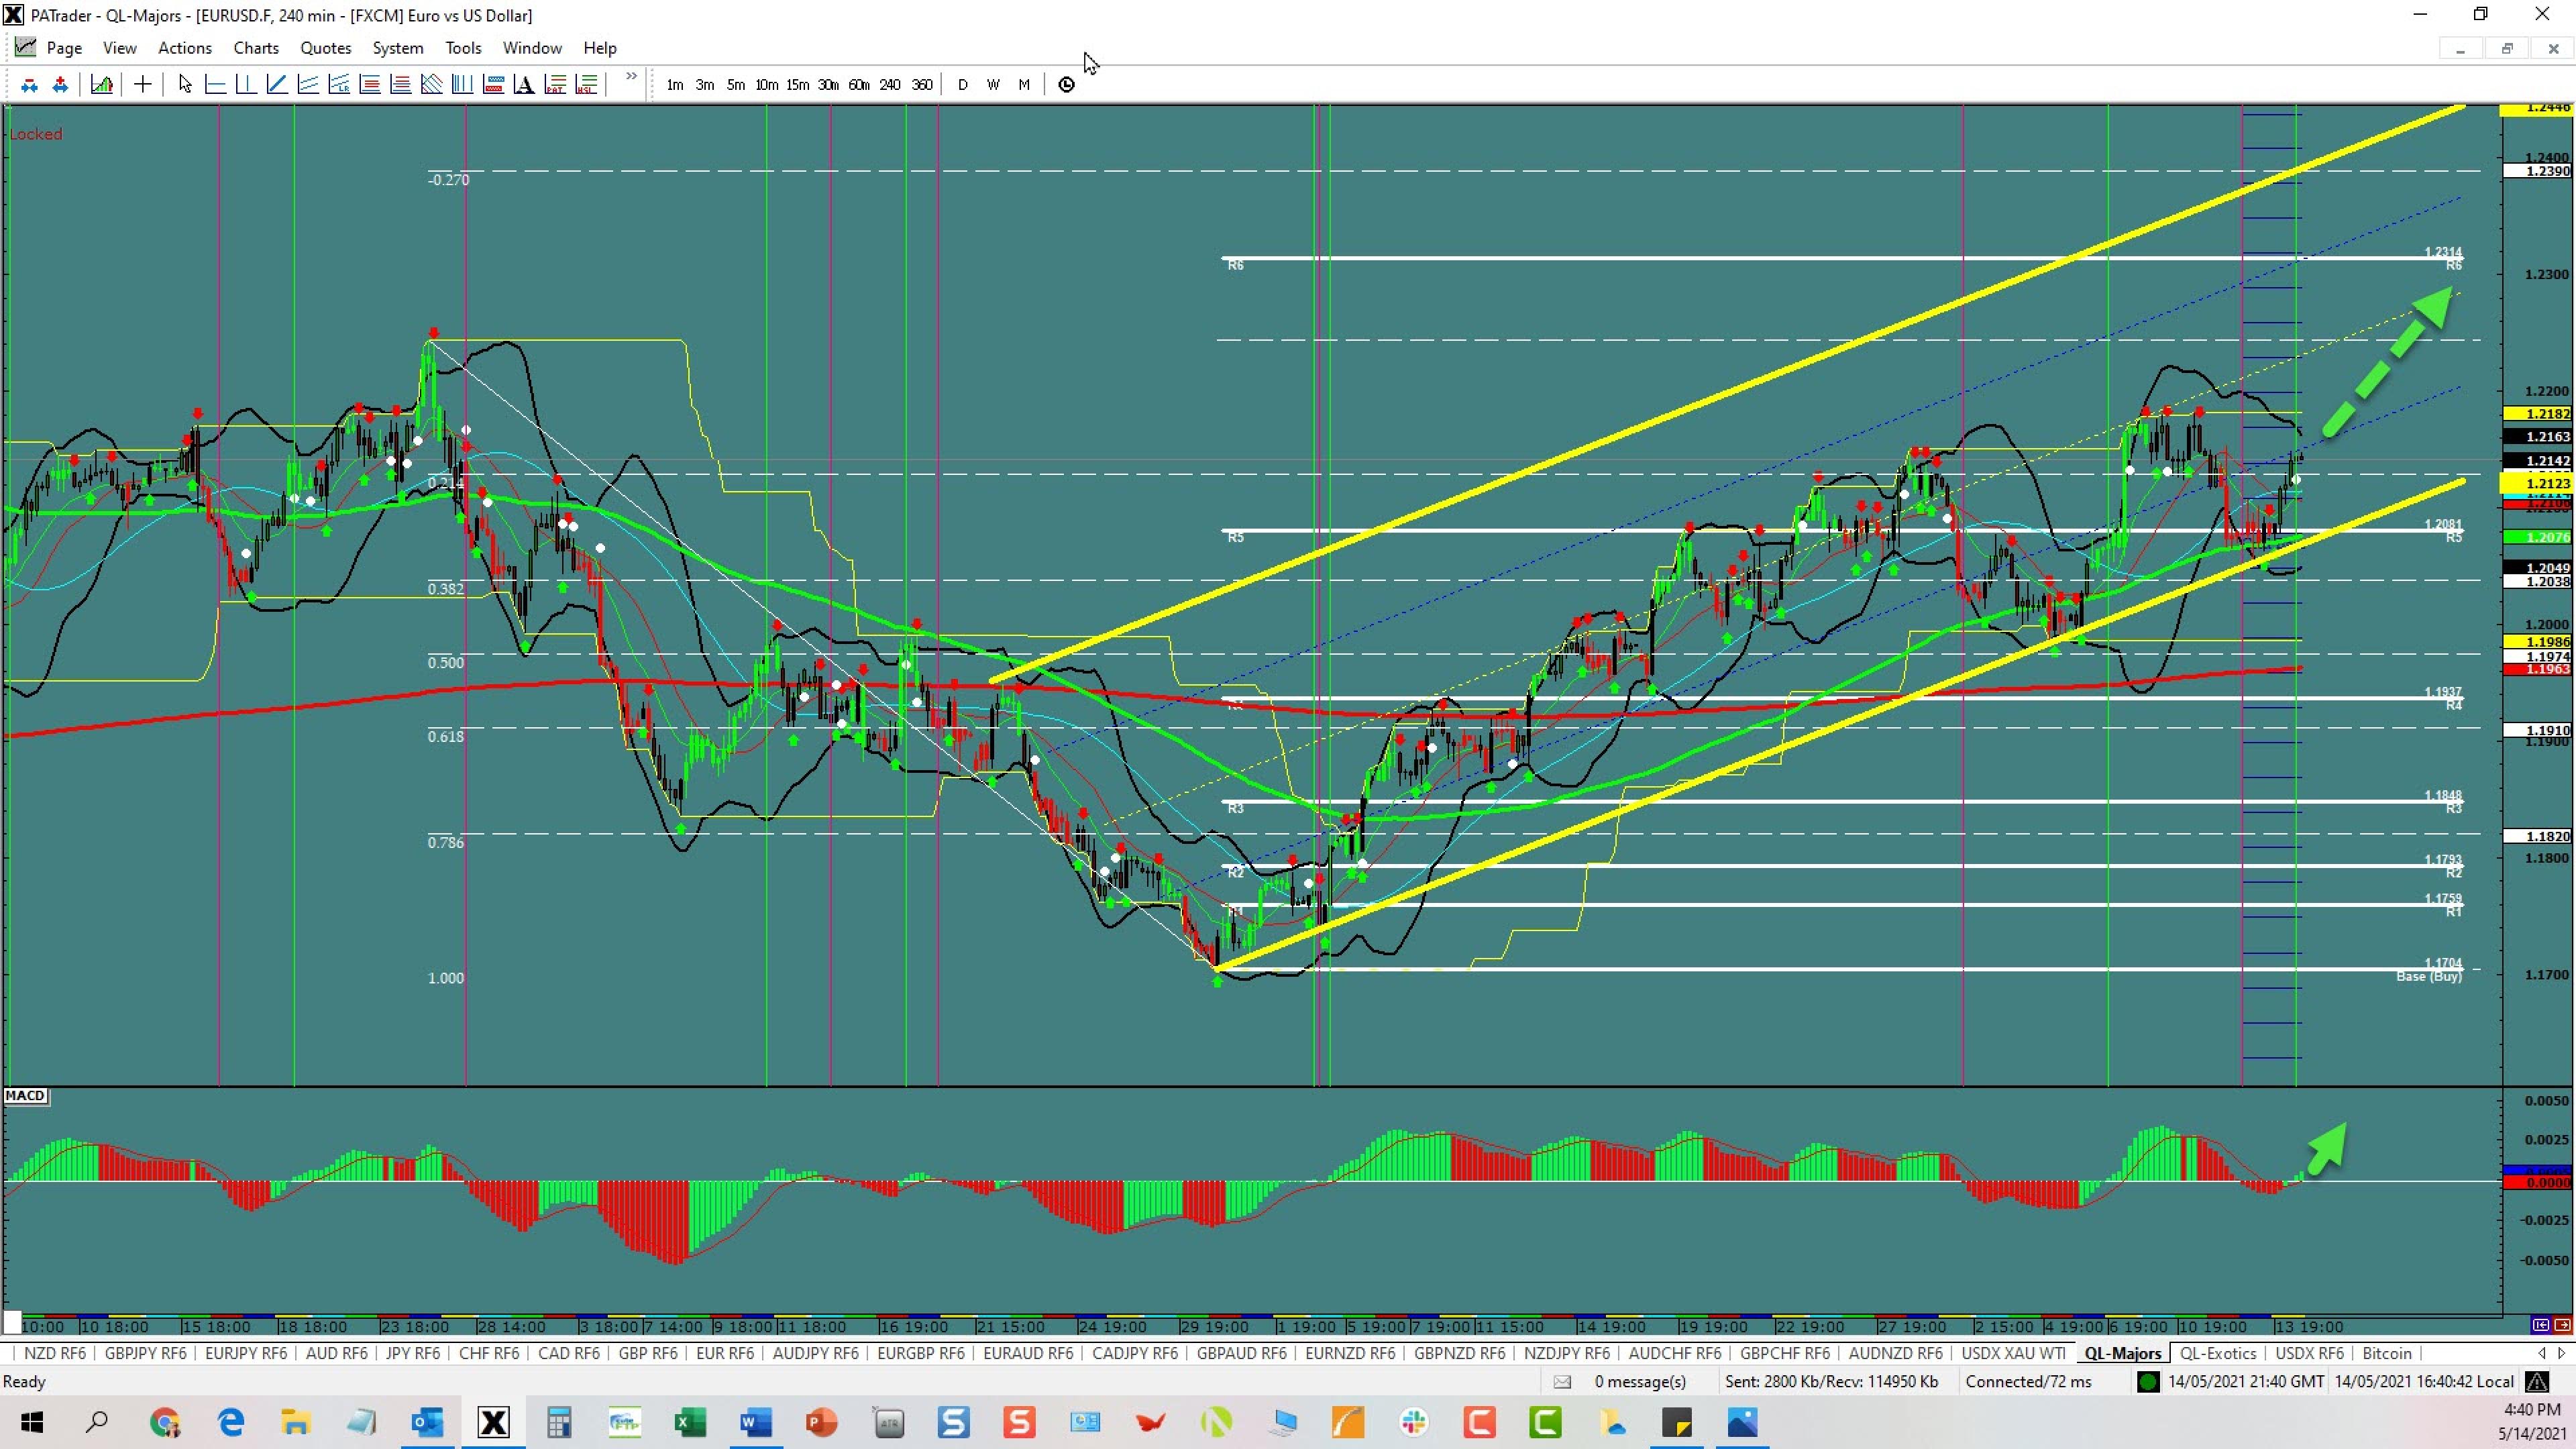Viewport: 2576px width, 1449px height.
Task: Switch to the NZD RF6 tab
Action: click(55, 1353)
